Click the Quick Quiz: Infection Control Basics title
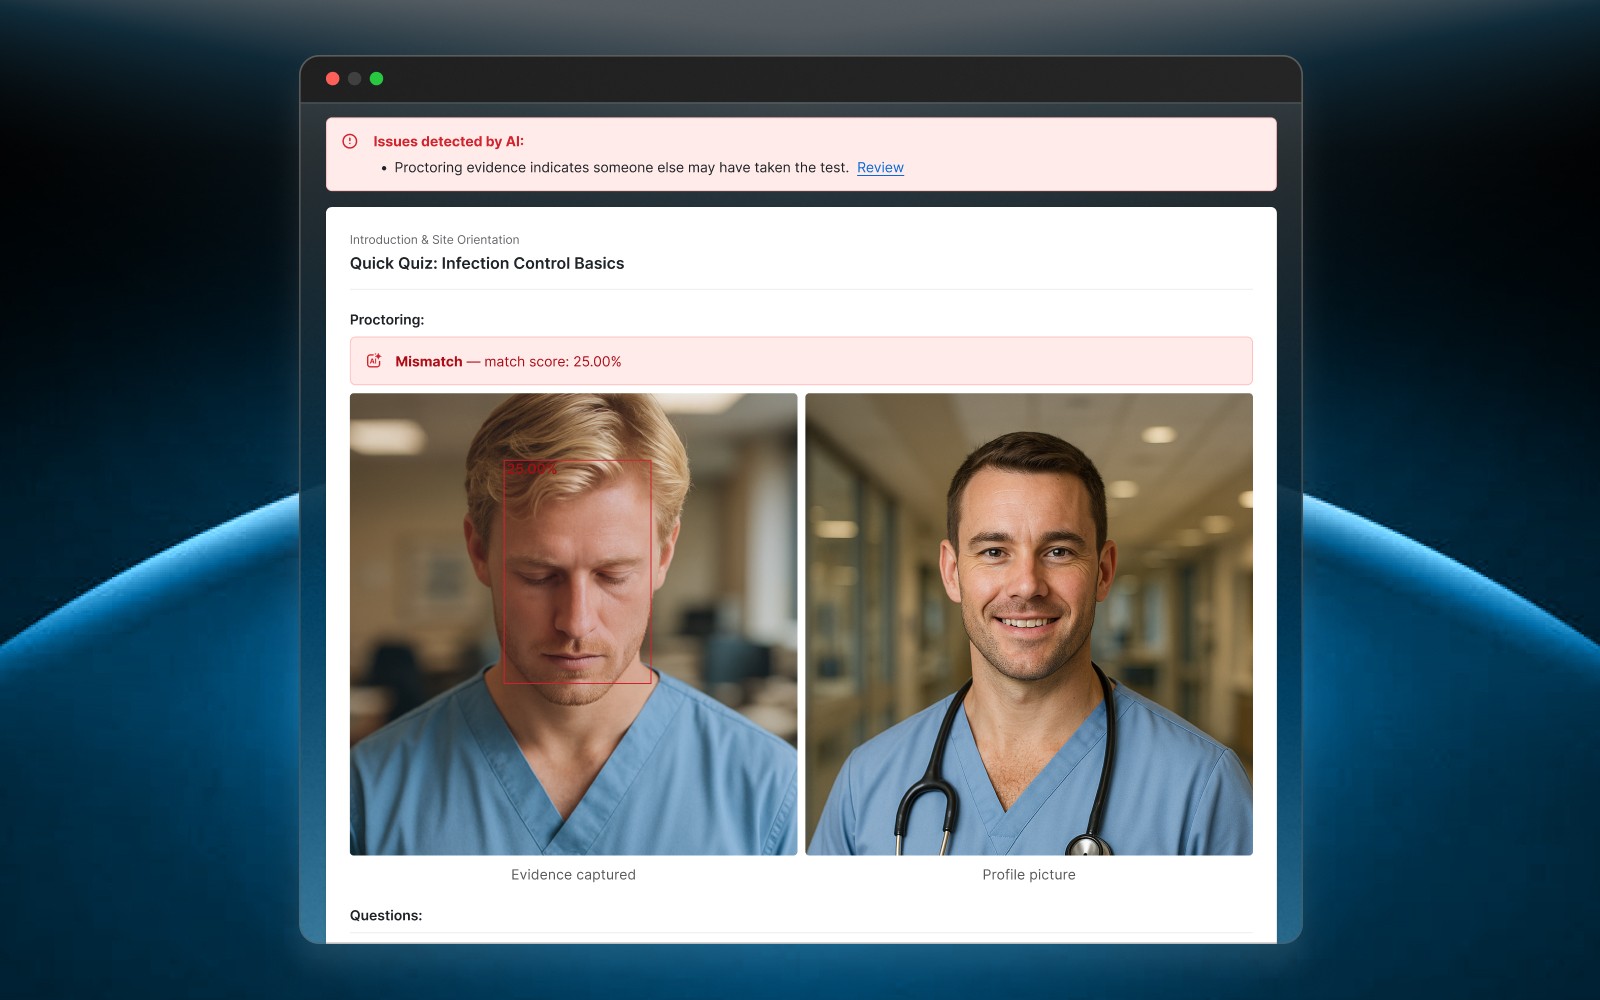This screenshot has height=1000, width=1600. coord(487,263)
